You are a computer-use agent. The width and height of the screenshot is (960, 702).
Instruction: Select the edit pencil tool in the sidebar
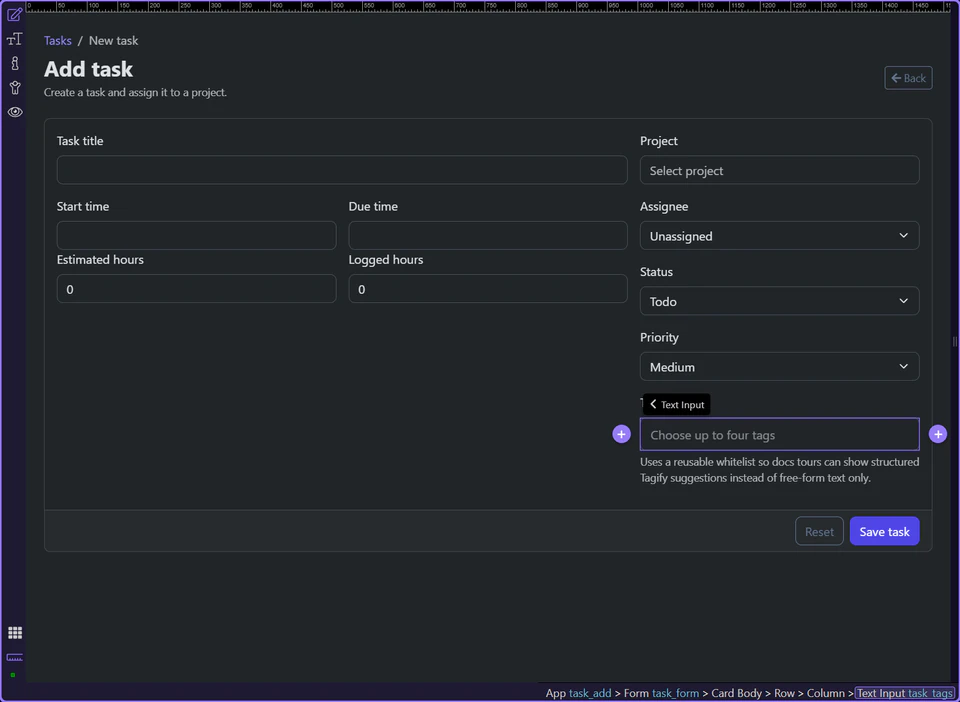tap(14, 14)
